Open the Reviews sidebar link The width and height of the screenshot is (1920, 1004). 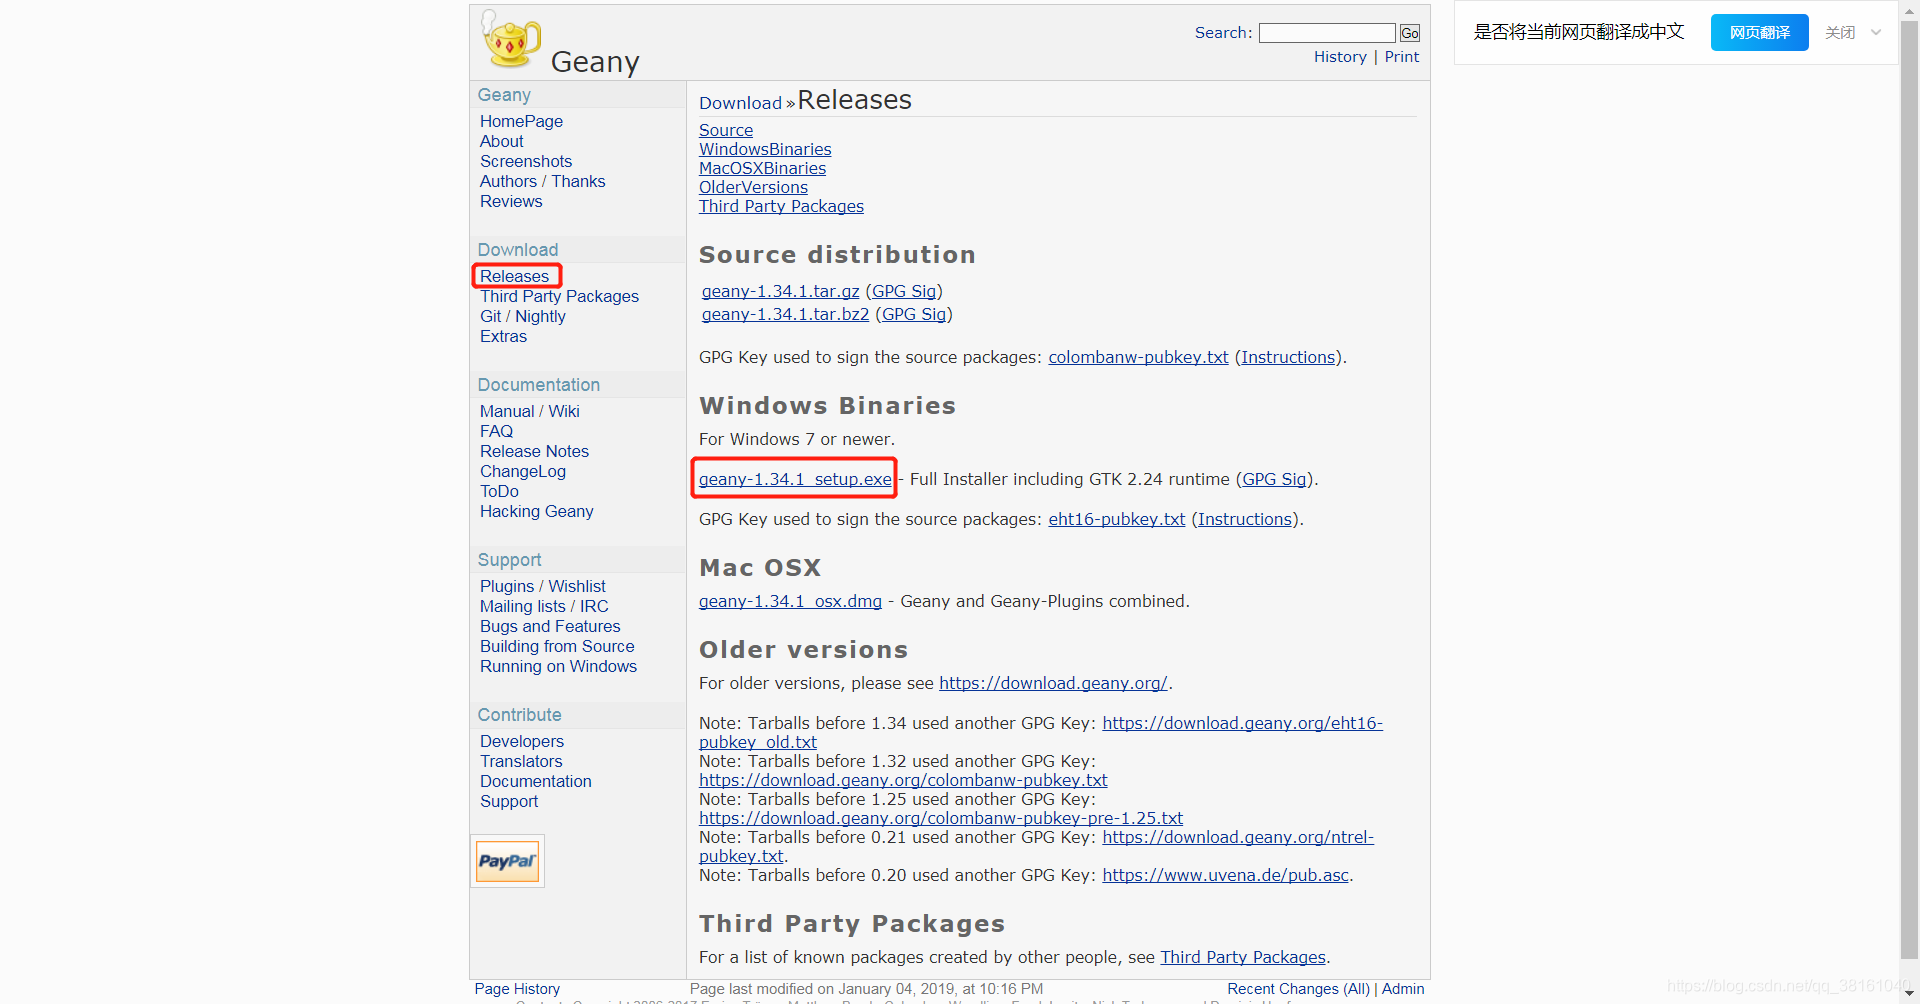click(x=511, y=201)
